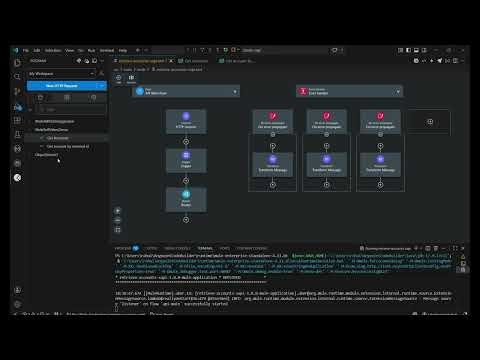Add component between Listener and Logger

(x=186, y=142)
